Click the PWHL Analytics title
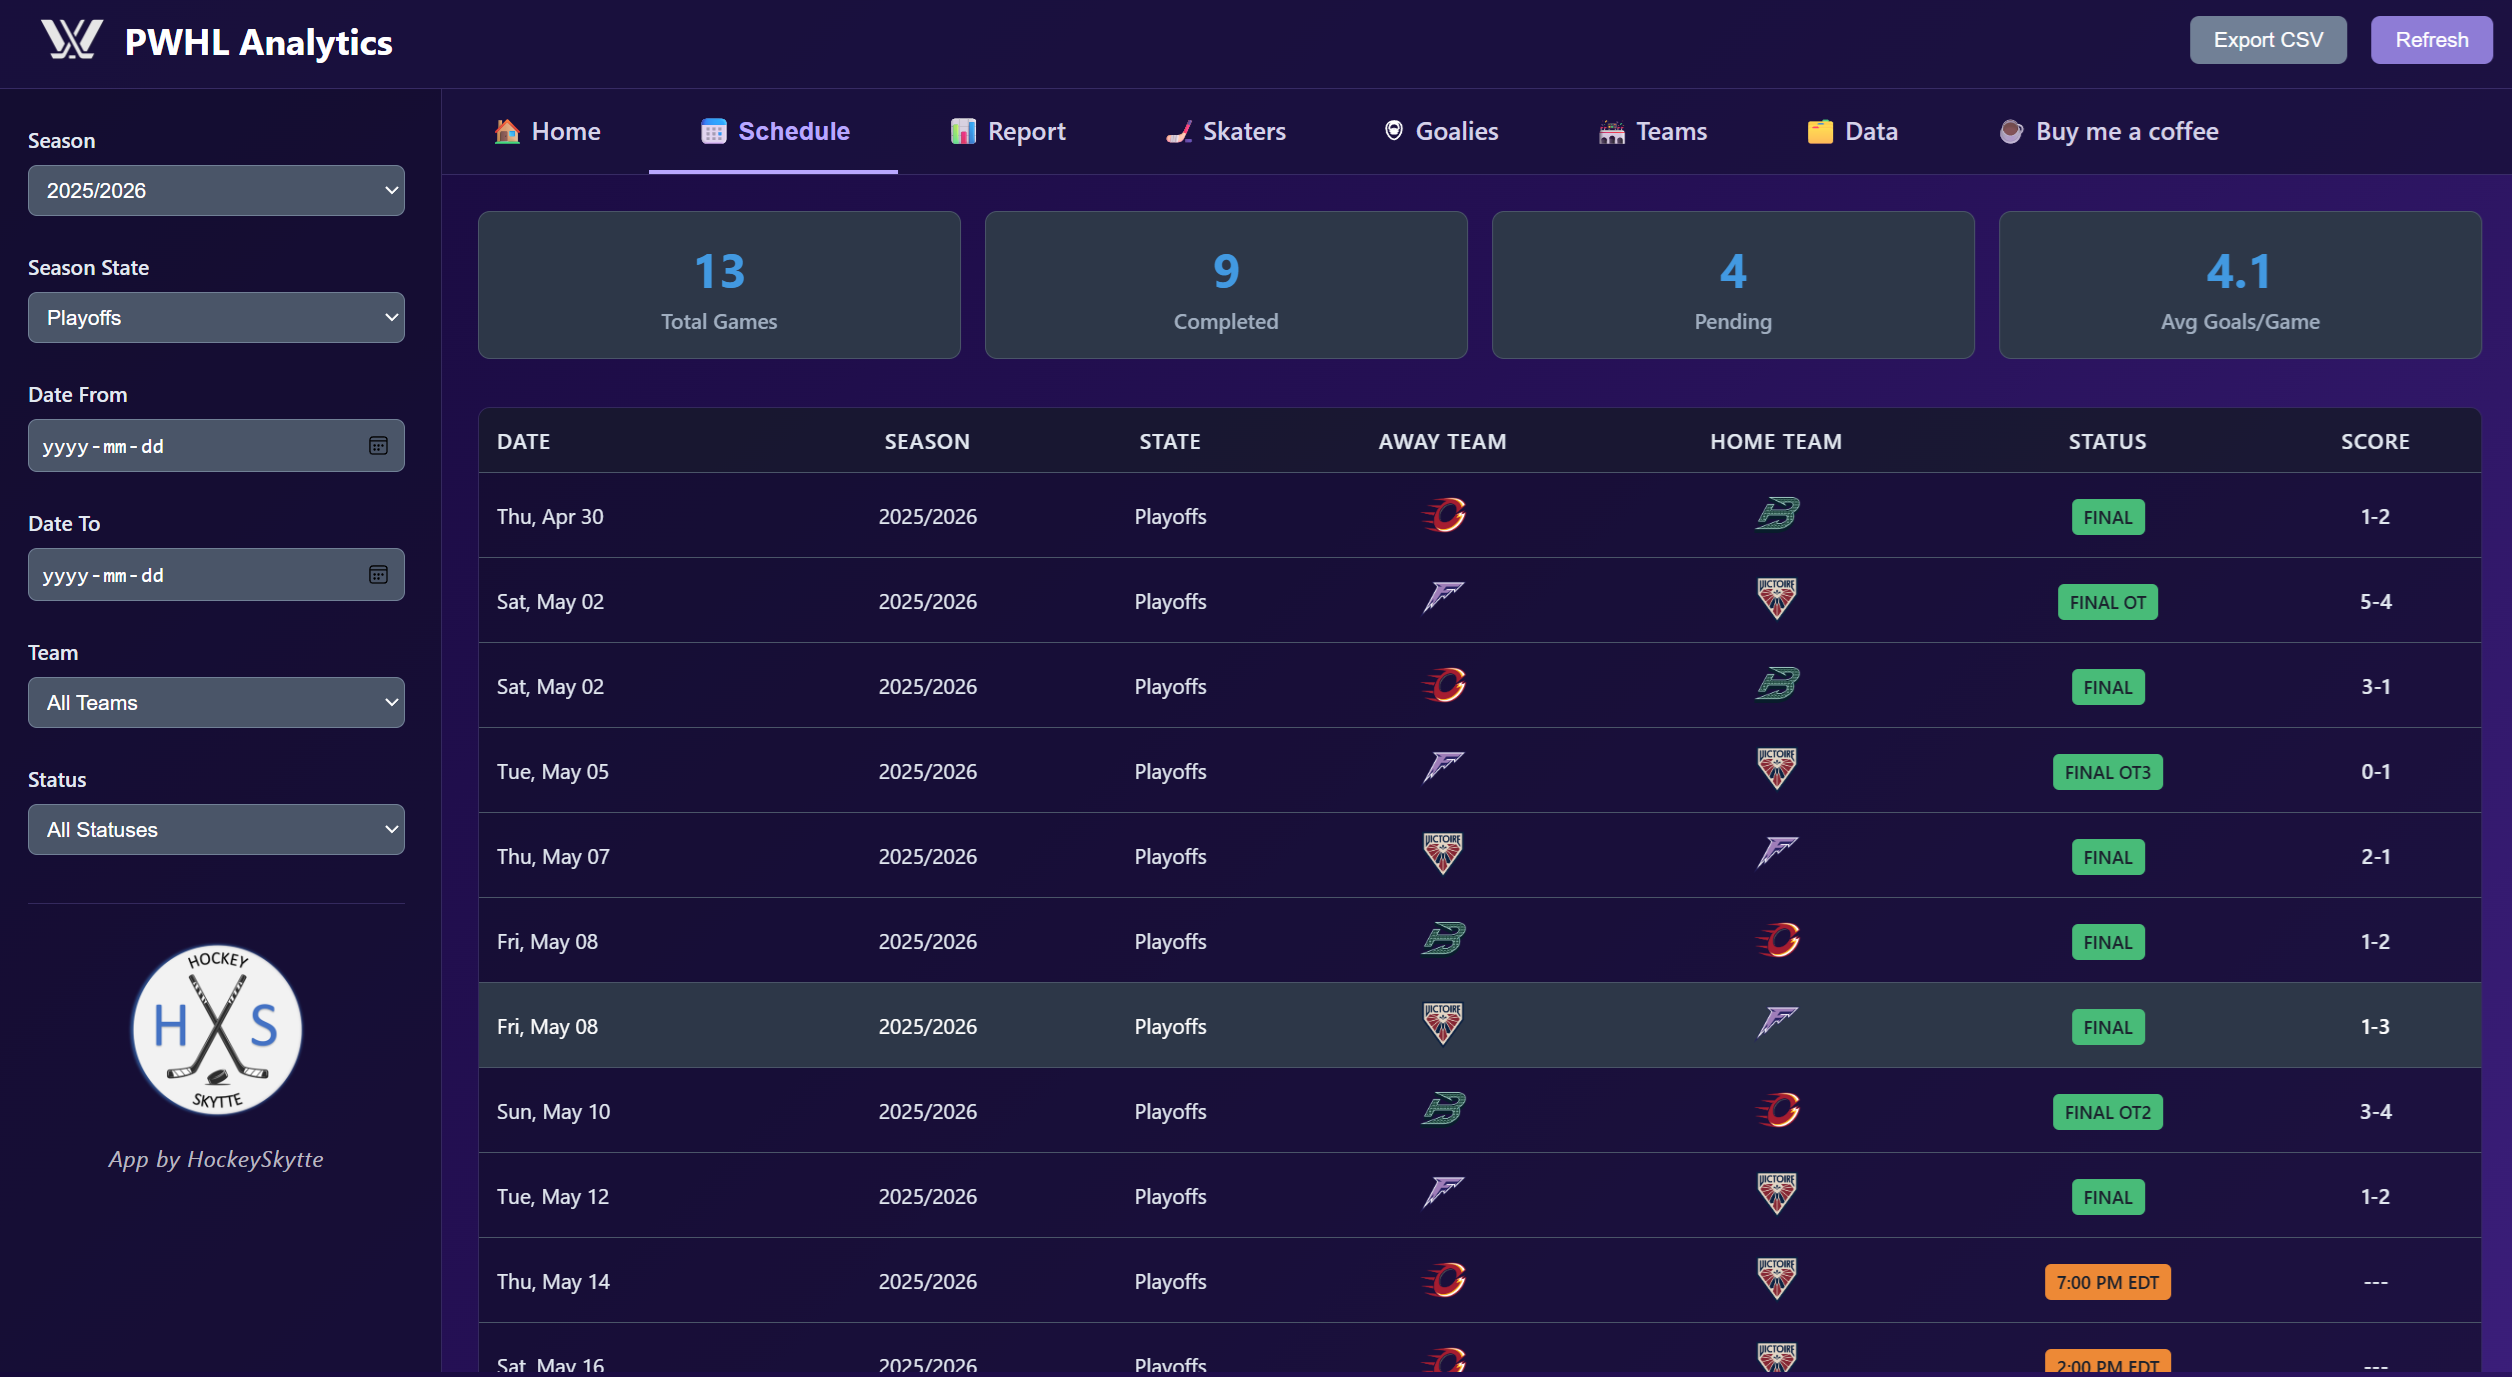The height and width of the screenshot is (1377, 2512). point(258,42)
